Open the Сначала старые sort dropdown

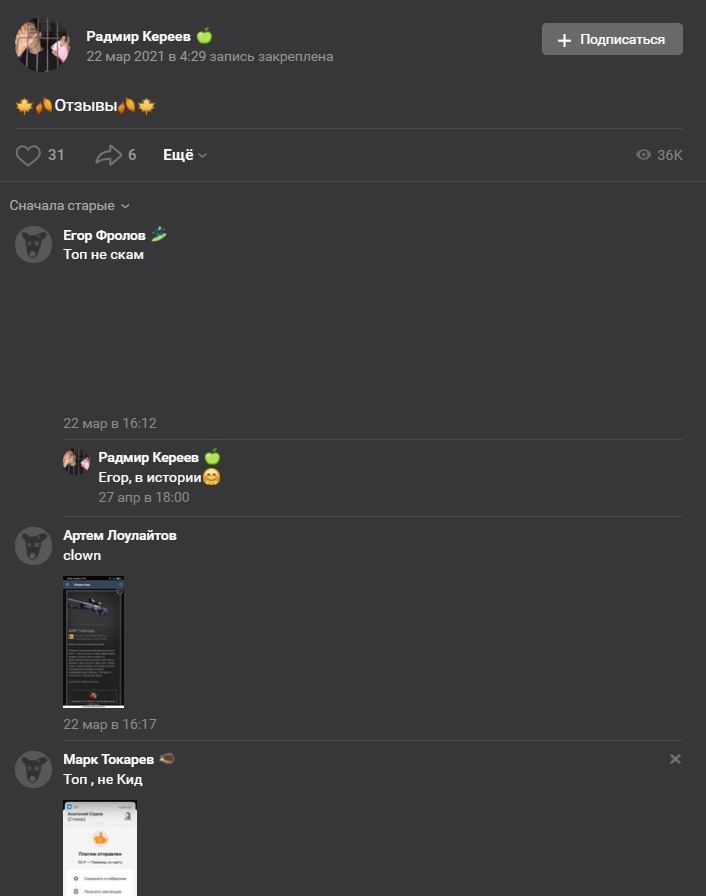(69, 206)
